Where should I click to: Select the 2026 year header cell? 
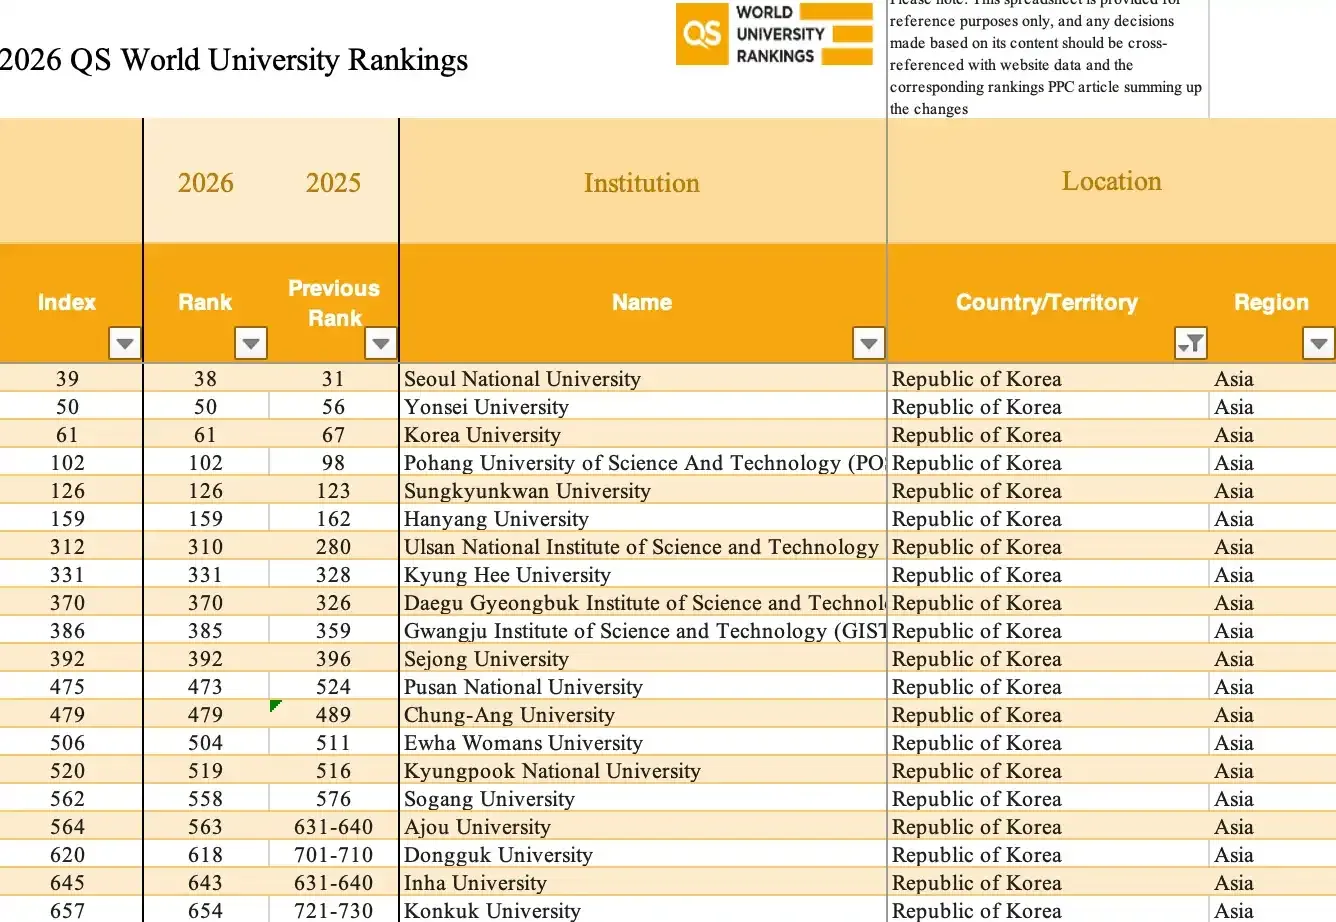coord(206,182)
